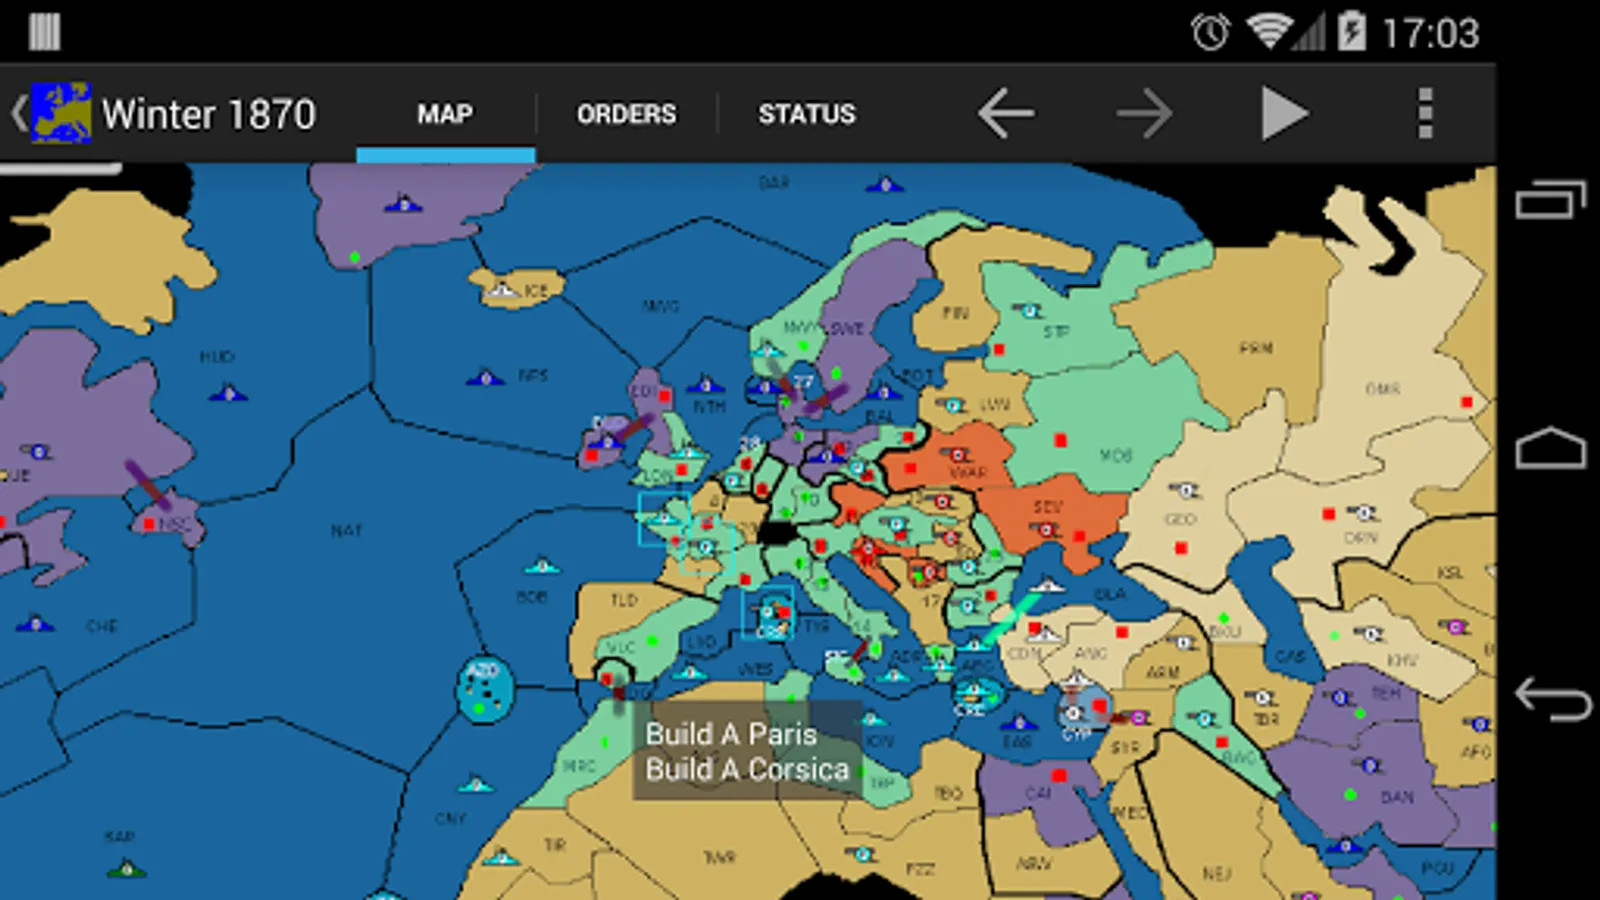
Task: Tap the NEJ province label
Action: click(1217, 873)
